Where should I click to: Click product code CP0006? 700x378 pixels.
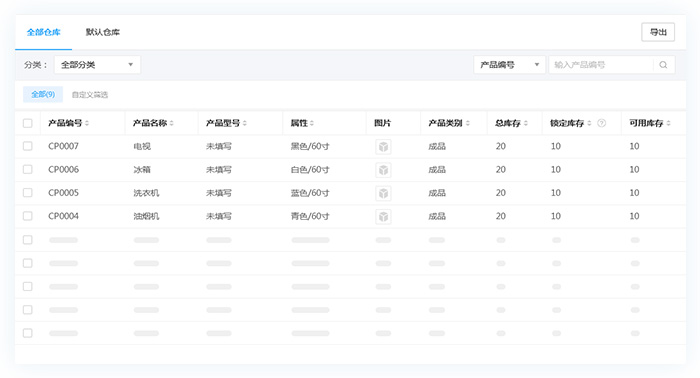coord(63,169)
